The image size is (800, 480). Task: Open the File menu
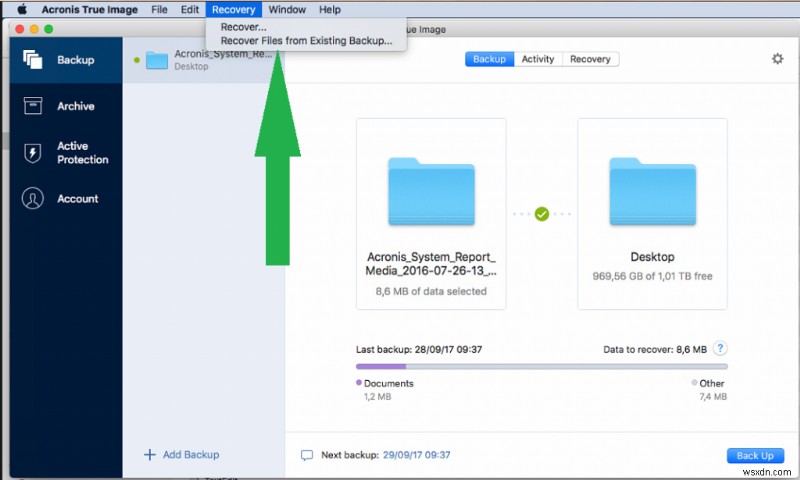point(159,9)
